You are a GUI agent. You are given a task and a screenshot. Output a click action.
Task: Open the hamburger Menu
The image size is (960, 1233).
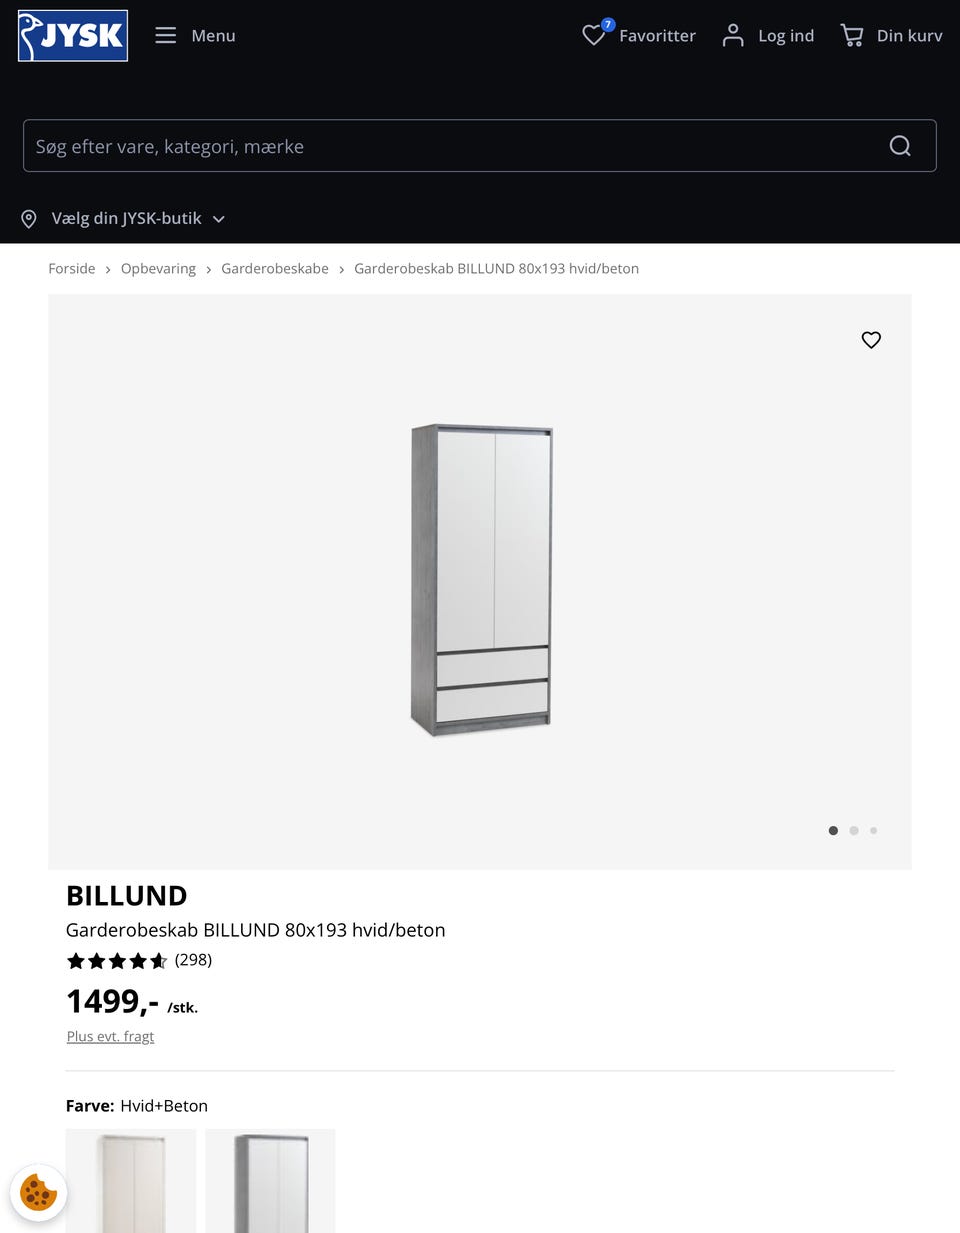(166, 35)
